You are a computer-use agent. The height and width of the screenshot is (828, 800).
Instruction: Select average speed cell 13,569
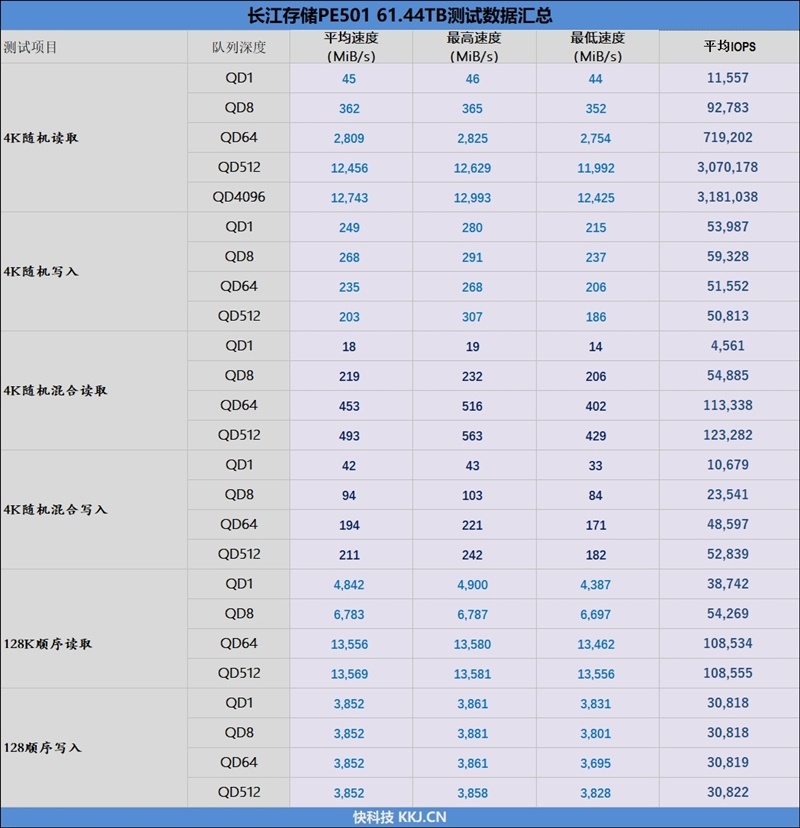[x=351, y=673]
